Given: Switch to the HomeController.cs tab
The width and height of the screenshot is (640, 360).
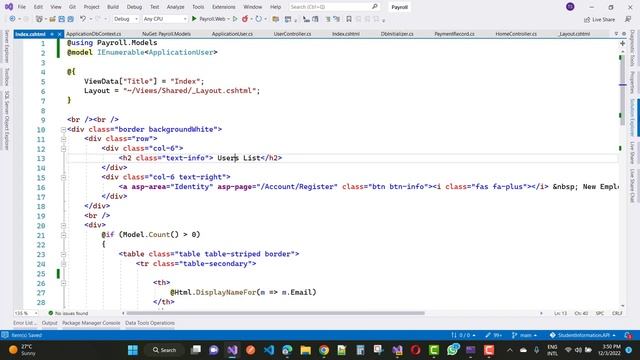Looking at the screenshot, I should coord(516,34).
